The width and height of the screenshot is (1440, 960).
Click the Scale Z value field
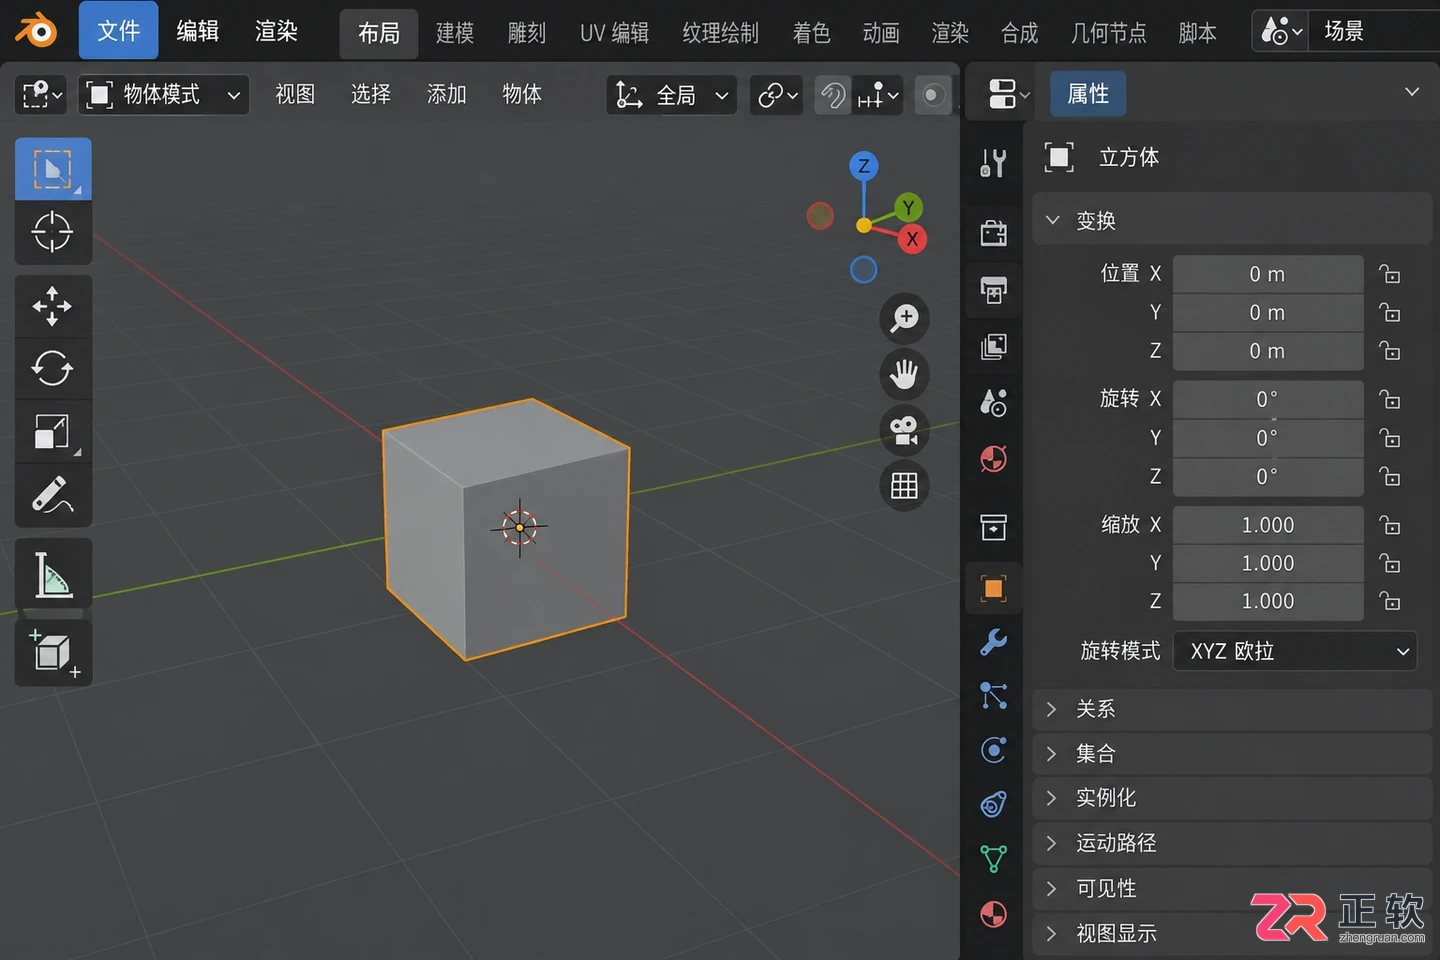pyautogui.click(x=1268, y=601)
